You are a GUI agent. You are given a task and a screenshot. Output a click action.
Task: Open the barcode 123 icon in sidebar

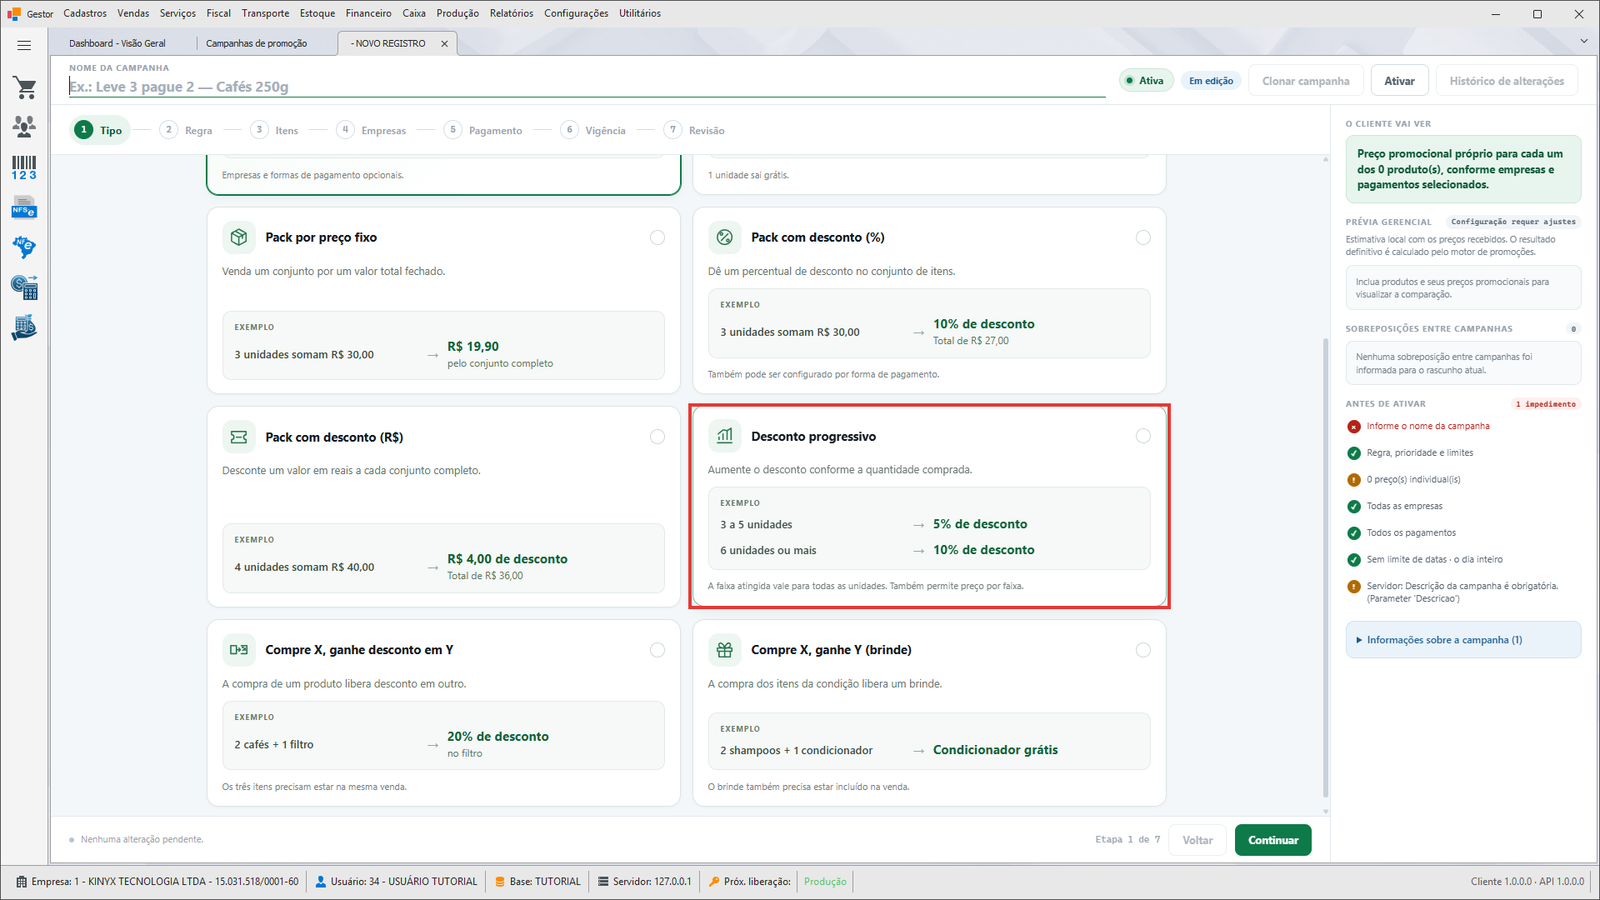pos(24,168)
